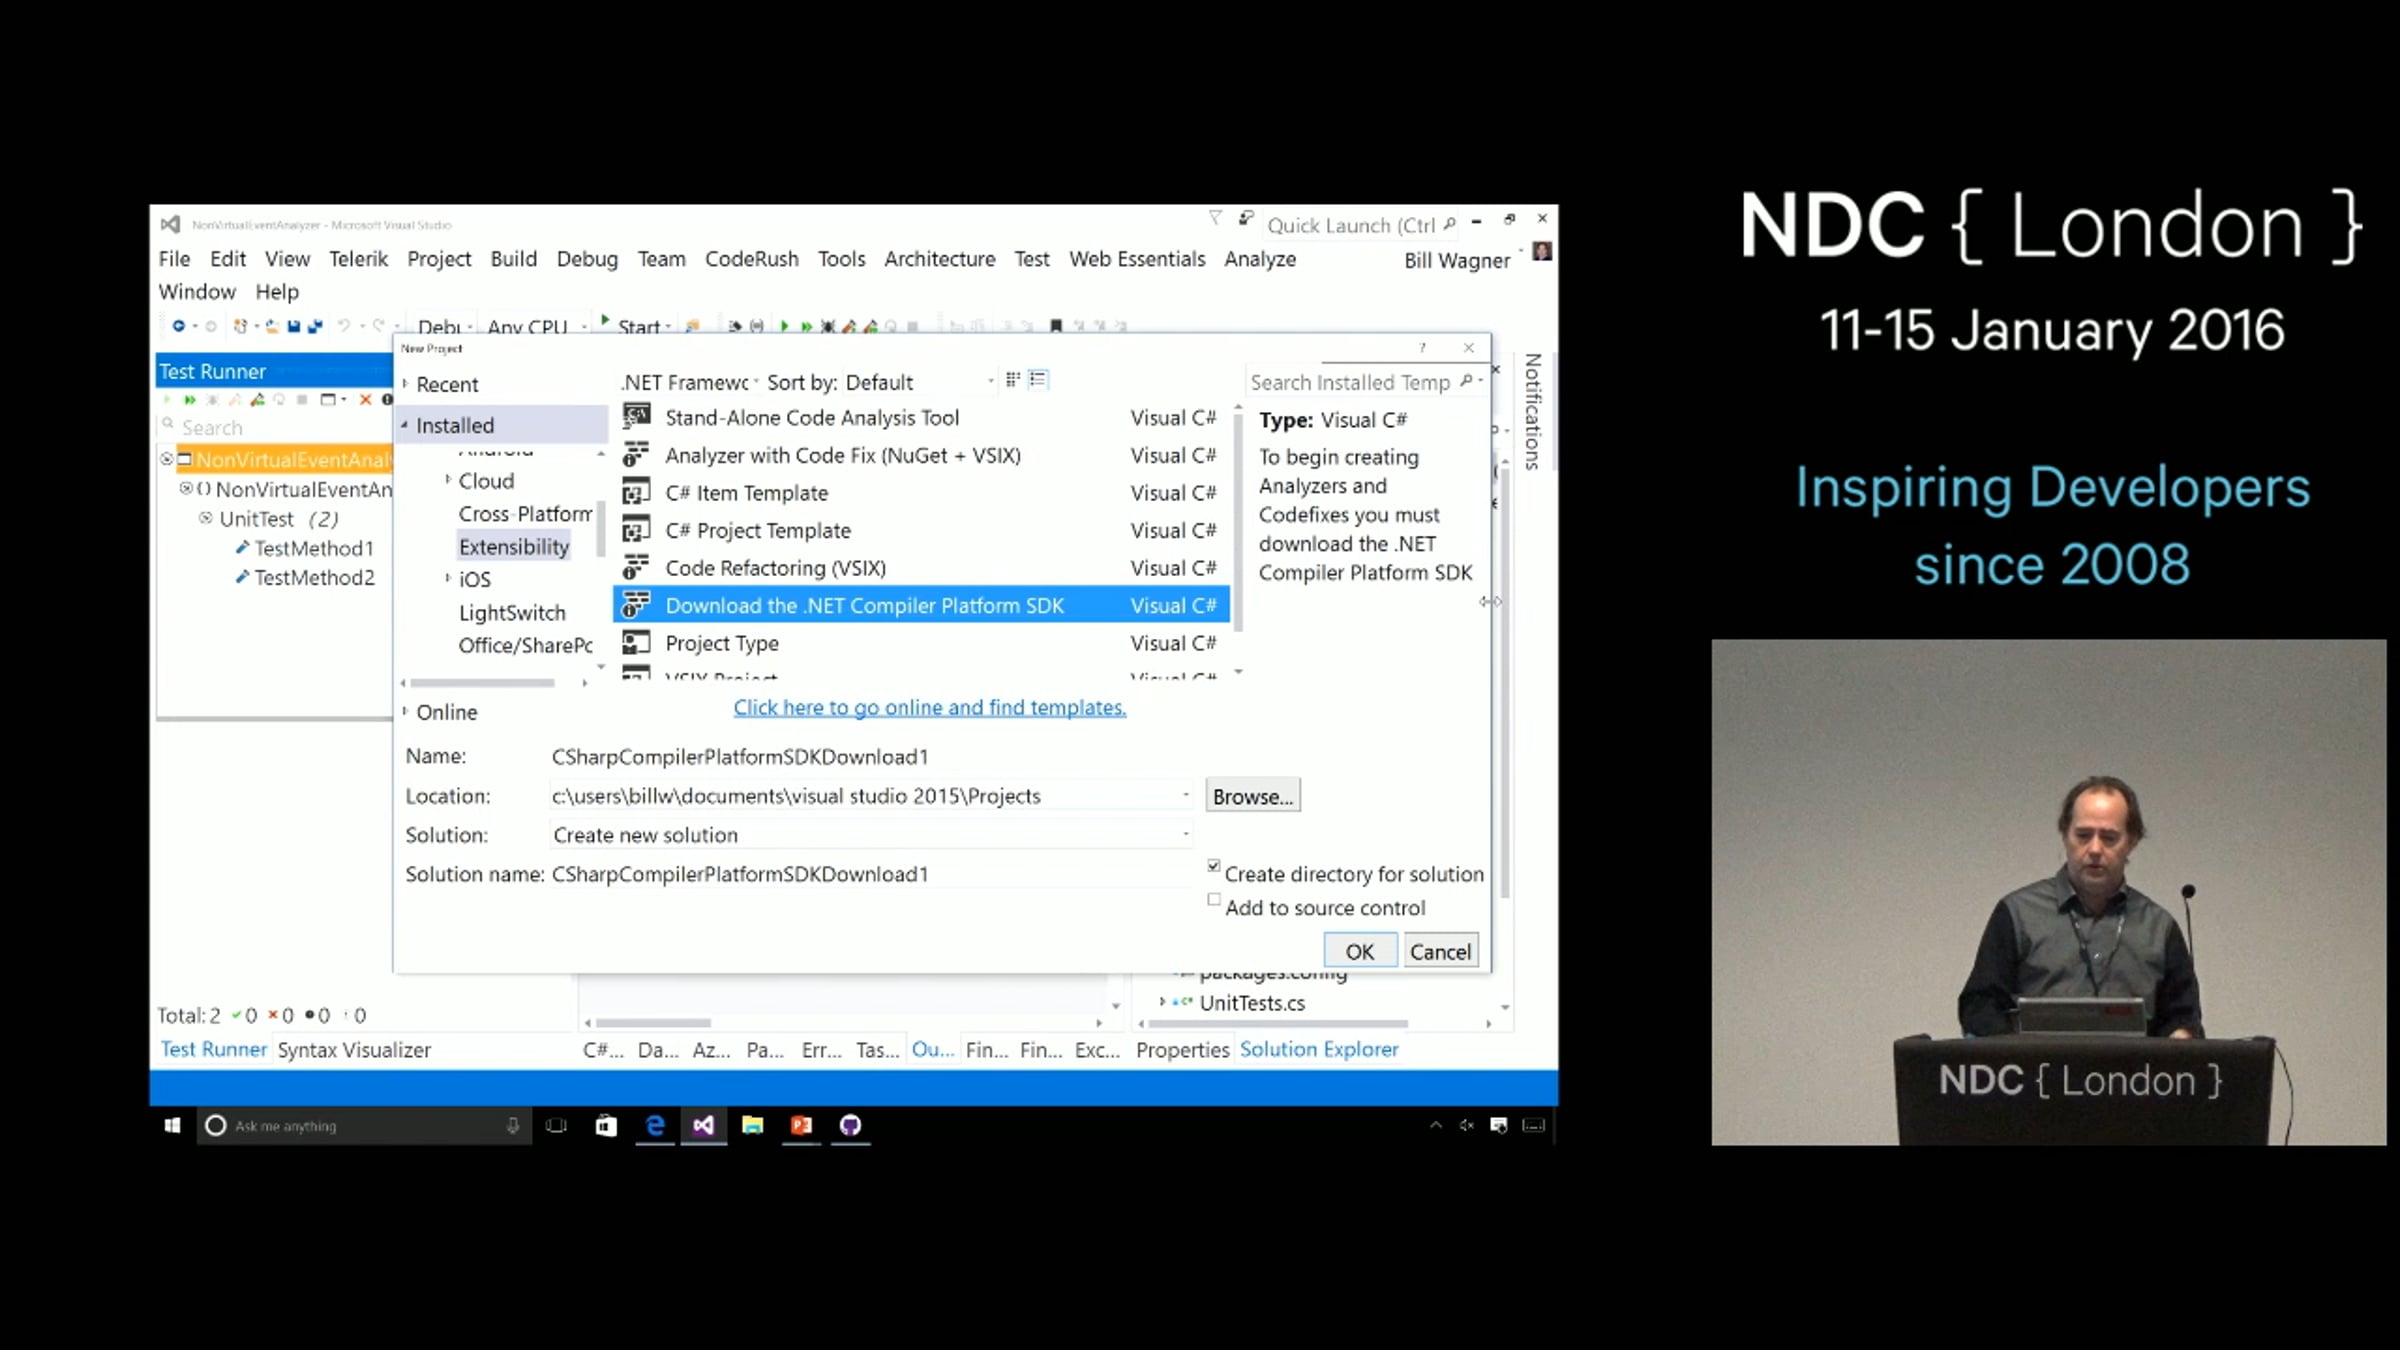Switch to the Syntax Visualizer tab
Screen dimensions: 2400x1350
[x=354, y=1050]
